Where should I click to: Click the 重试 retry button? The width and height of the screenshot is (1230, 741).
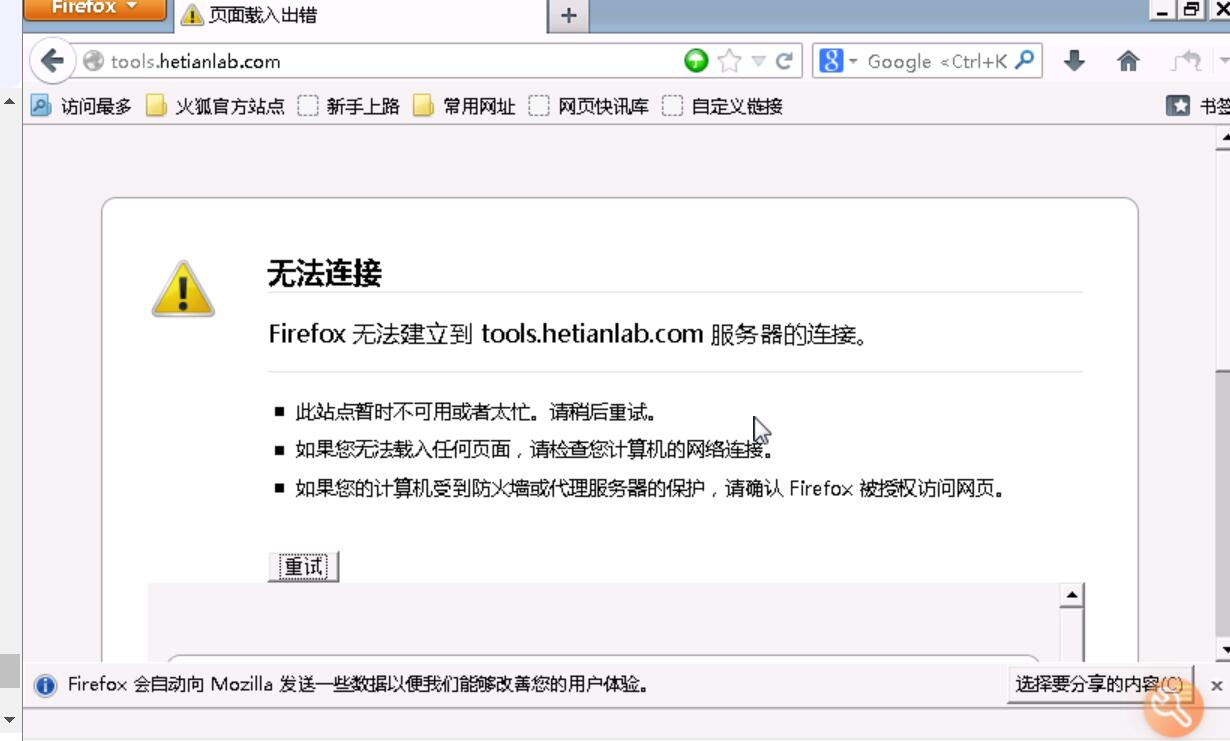(x=304, y=567)
